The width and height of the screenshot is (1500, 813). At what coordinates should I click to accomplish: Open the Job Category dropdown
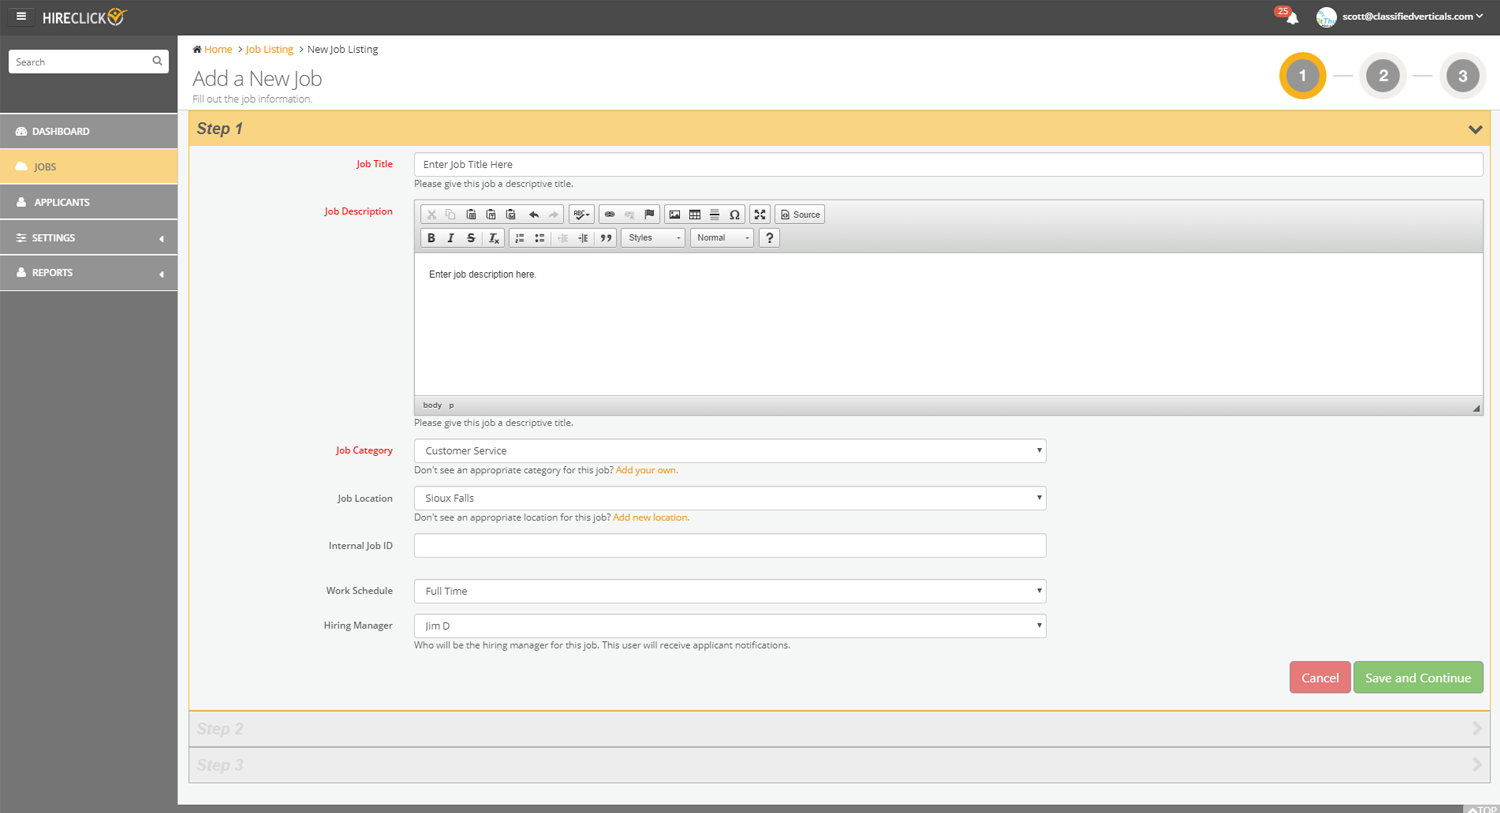[x=730, y=451]
